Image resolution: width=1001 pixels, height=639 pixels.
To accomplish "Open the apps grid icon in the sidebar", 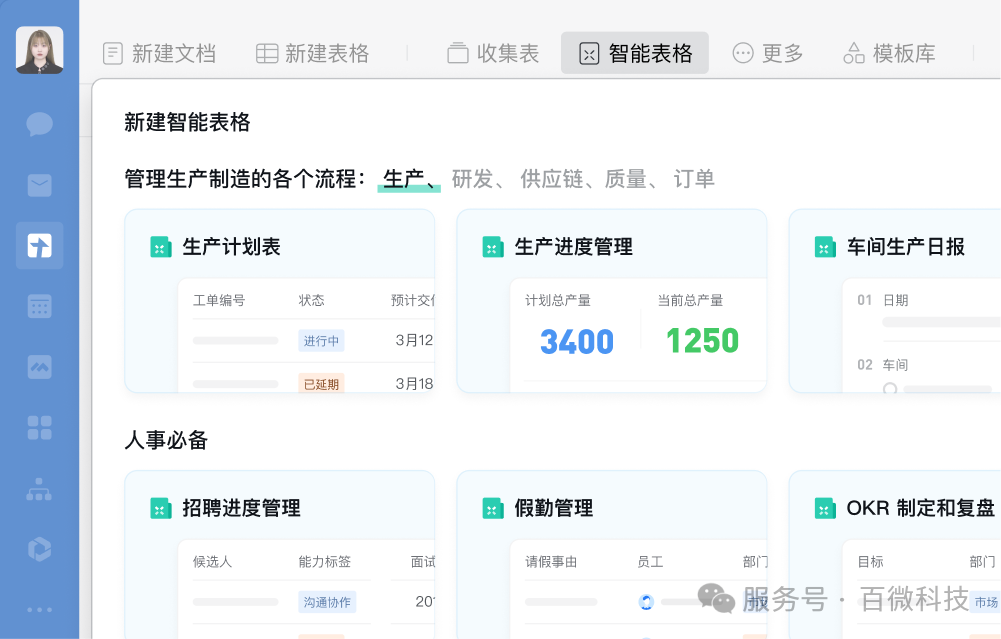I will tap(39, 428).
